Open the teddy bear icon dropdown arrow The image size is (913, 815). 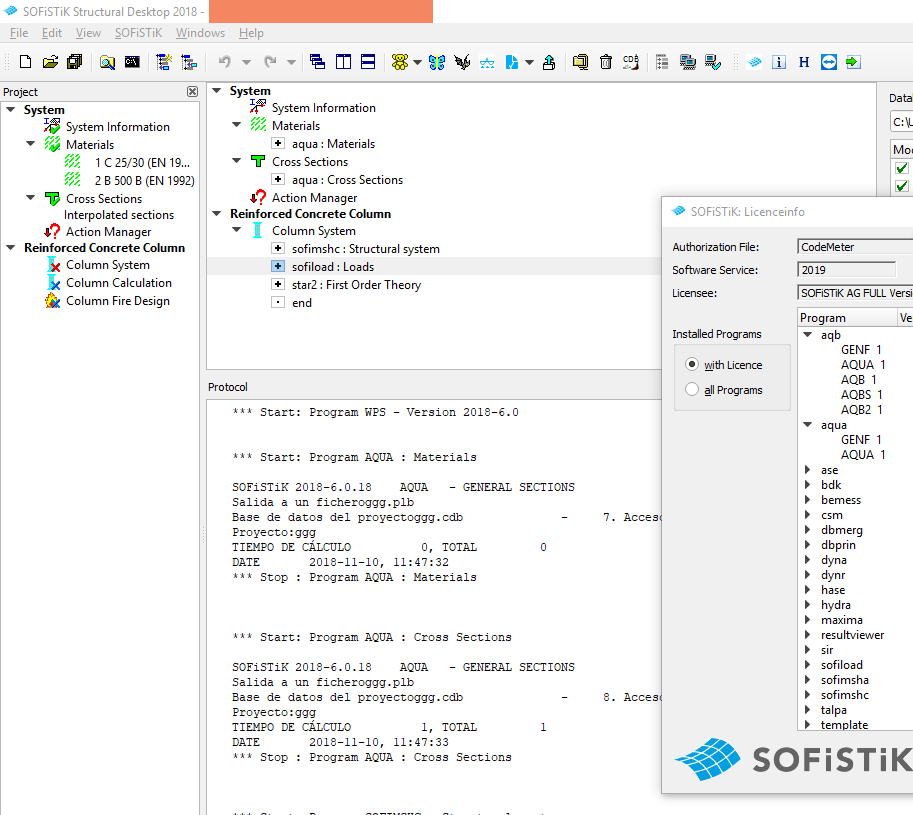coord(417,62)
